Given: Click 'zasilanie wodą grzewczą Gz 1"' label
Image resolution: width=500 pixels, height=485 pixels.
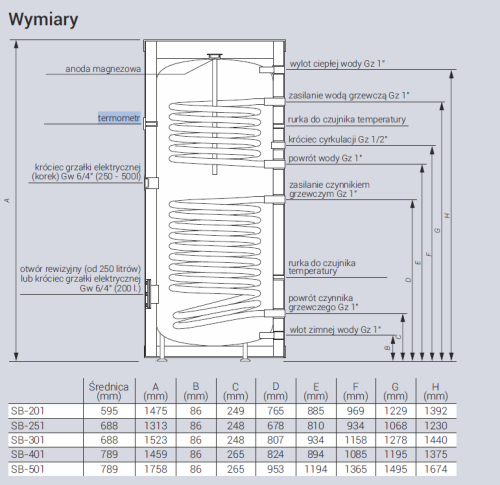Looking at the screenshot, I should click(349, 95).
